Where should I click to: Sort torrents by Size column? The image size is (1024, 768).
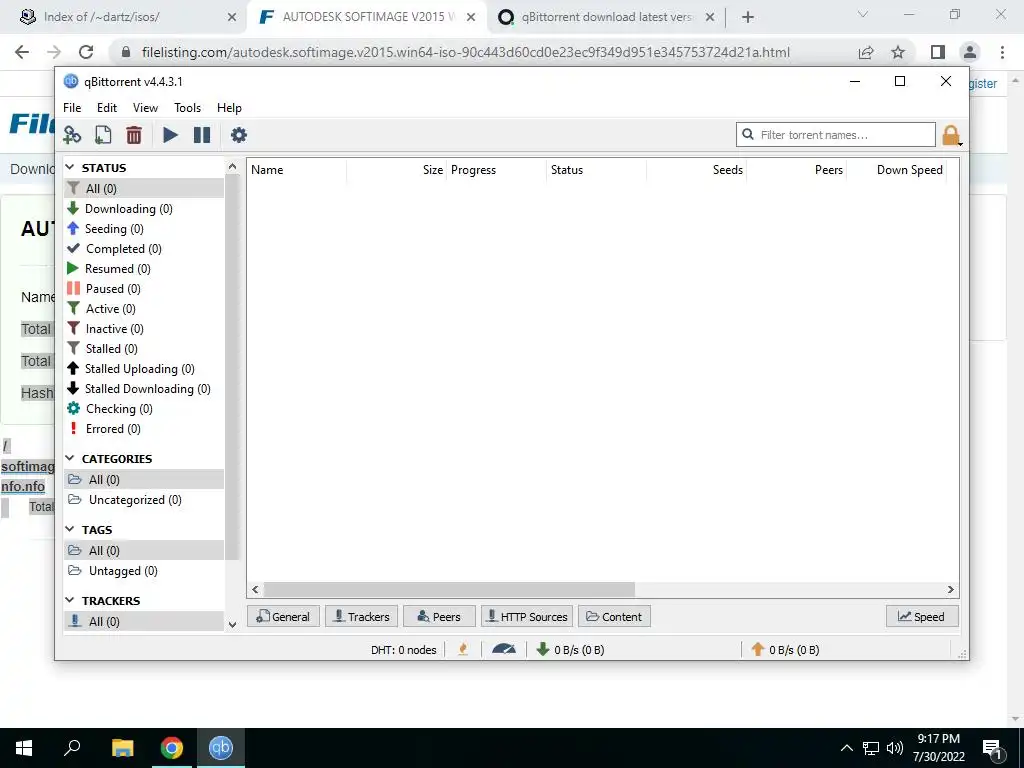coord(396,170)
